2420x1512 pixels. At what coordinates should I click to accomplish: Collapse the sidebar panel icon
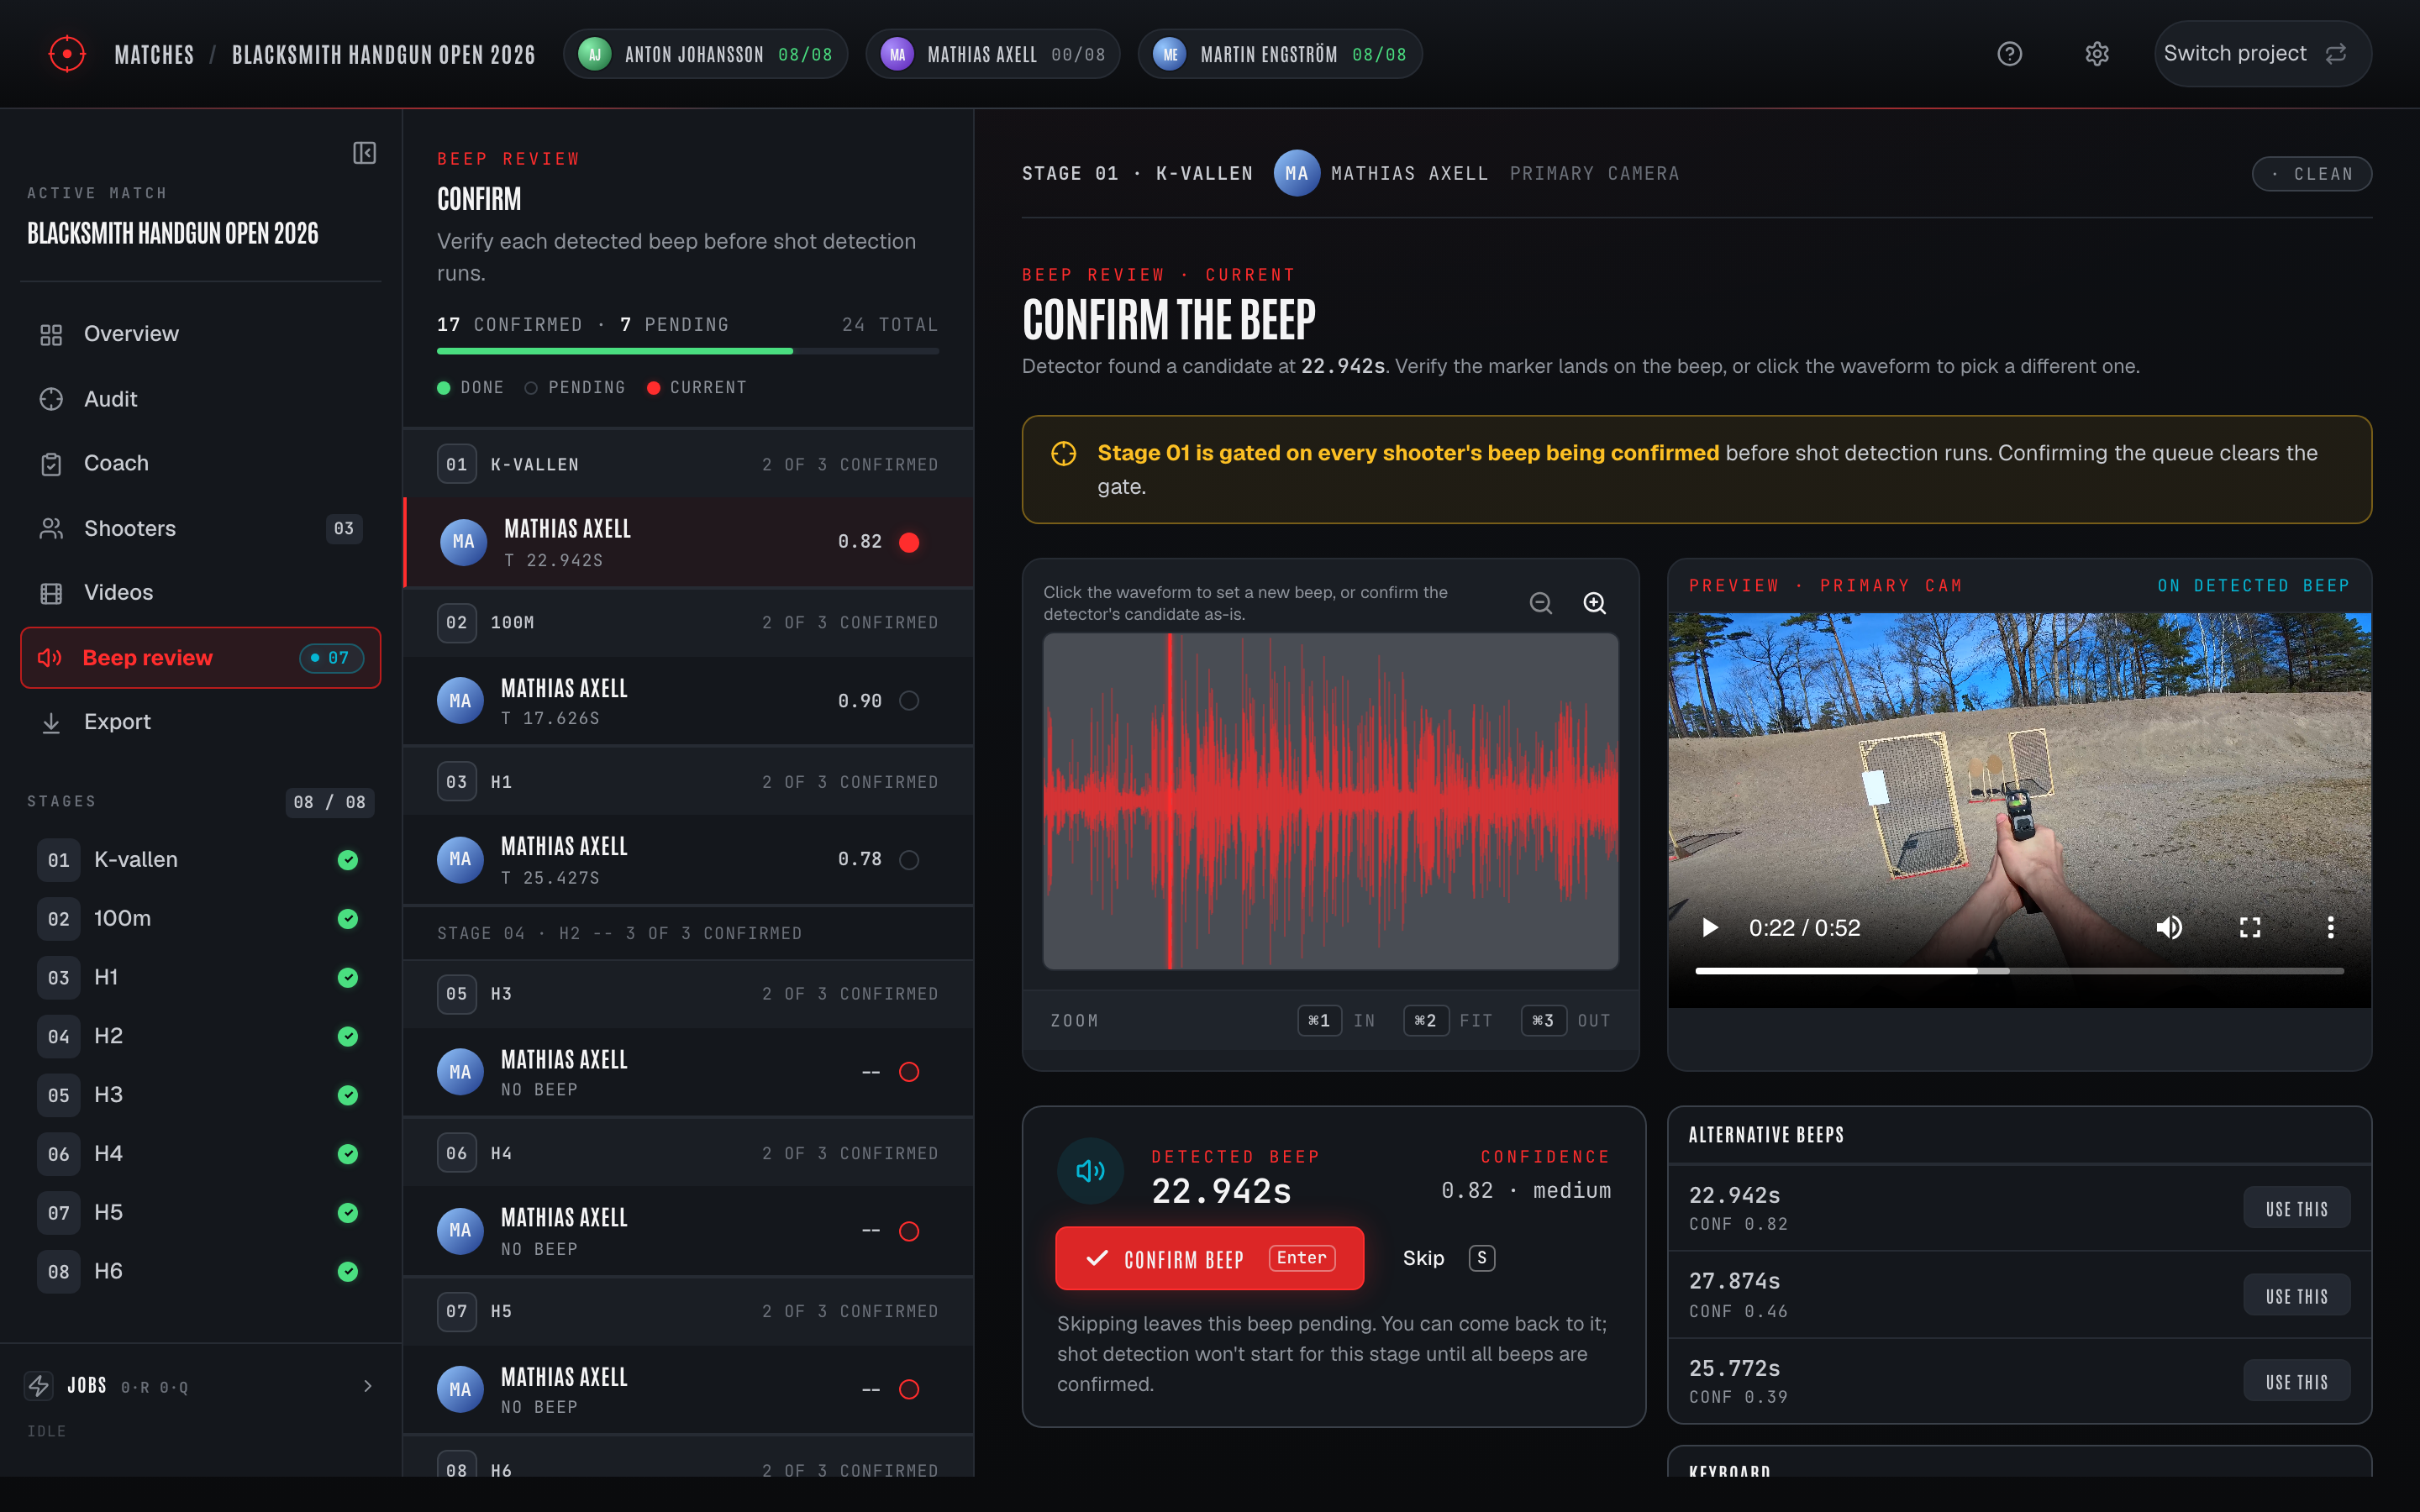point(364,153)
